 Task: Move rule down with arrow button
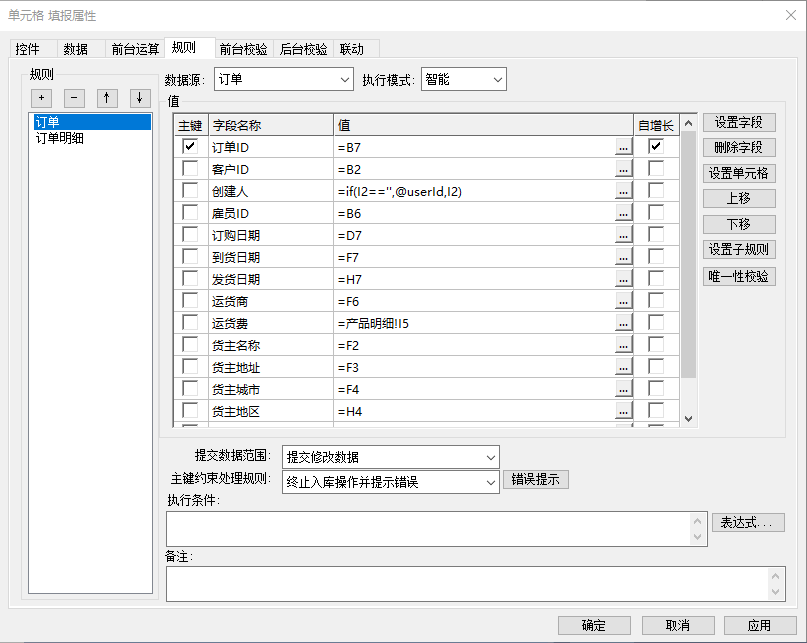(x=139, y=98)
